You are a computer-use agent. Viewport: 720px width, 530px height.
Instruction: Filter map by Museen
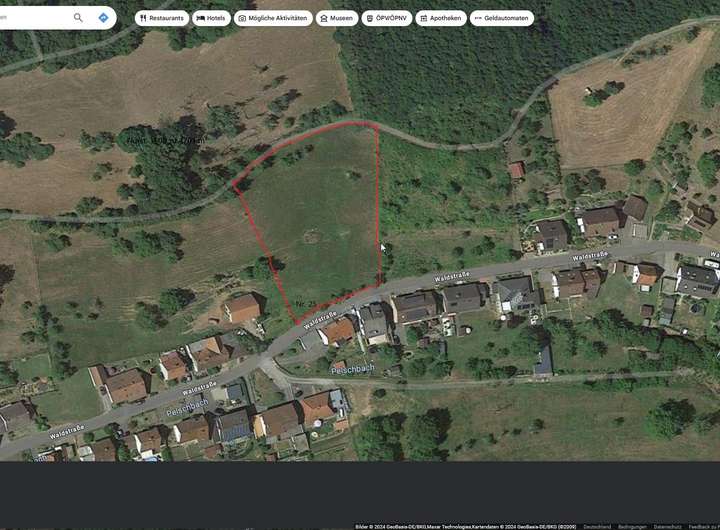(337, 18)
